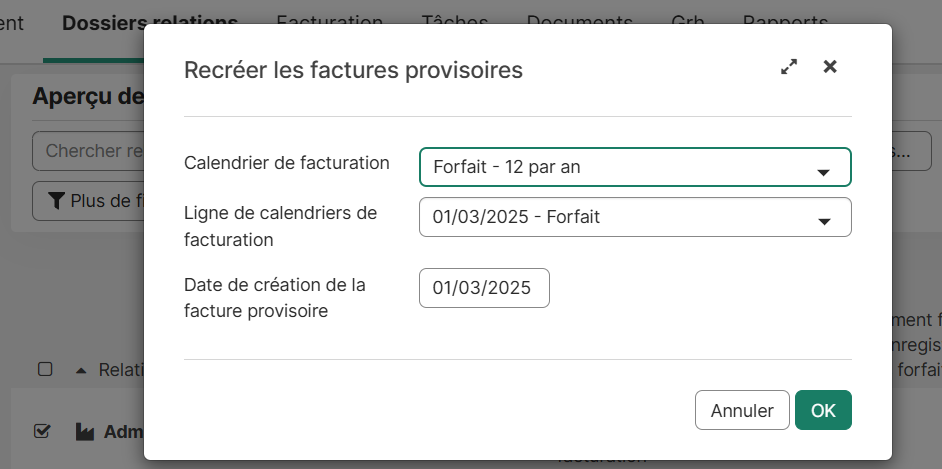Close the Recréer les factures provisoires dialog
The height and width of the screenshot is (469, 942).
click(829, 67)
